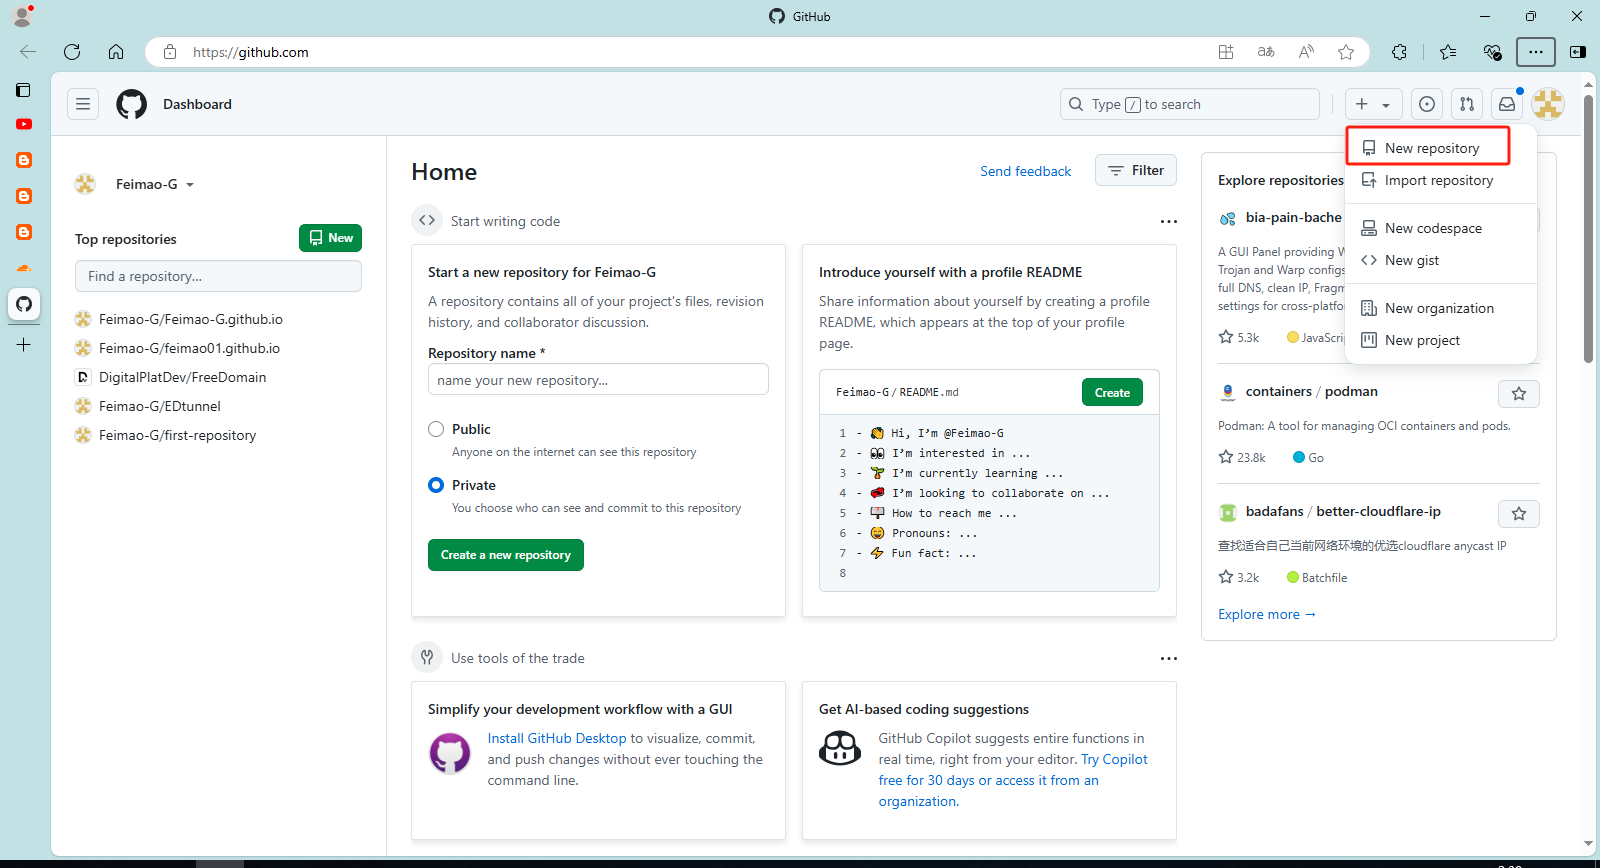Click the page vertical scrollbar
Image resolution: width=1600 pixels, height=868 pixels.
coord(1588,230)
